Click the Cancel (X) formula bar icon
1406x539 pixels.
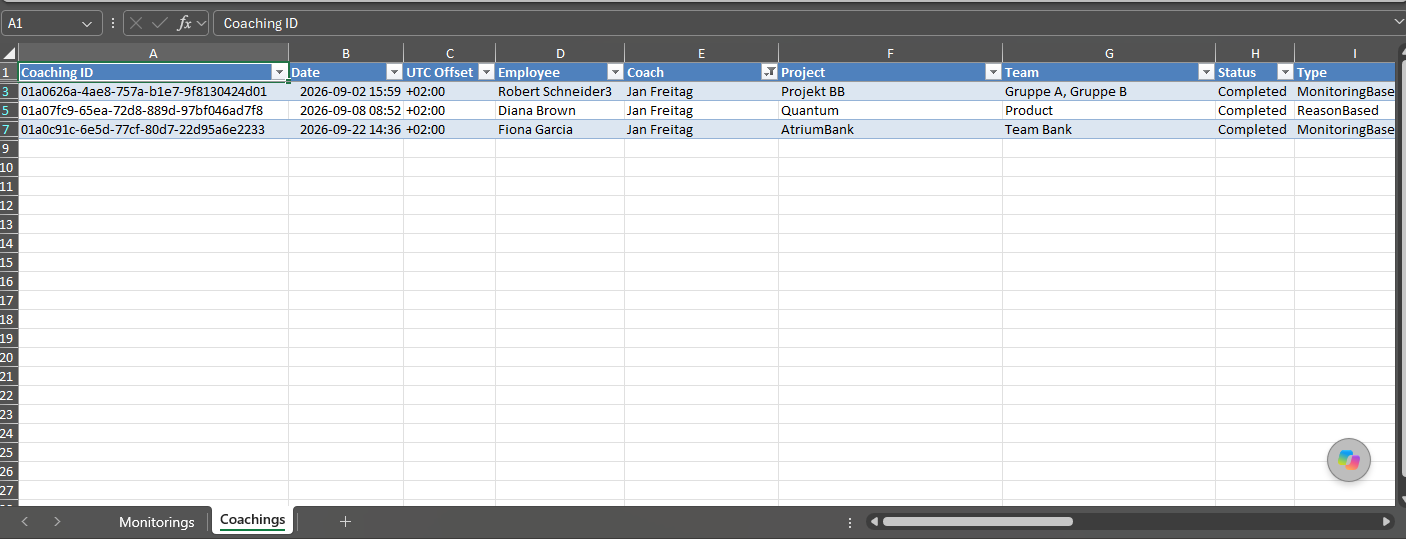click(x=137, y=23)
